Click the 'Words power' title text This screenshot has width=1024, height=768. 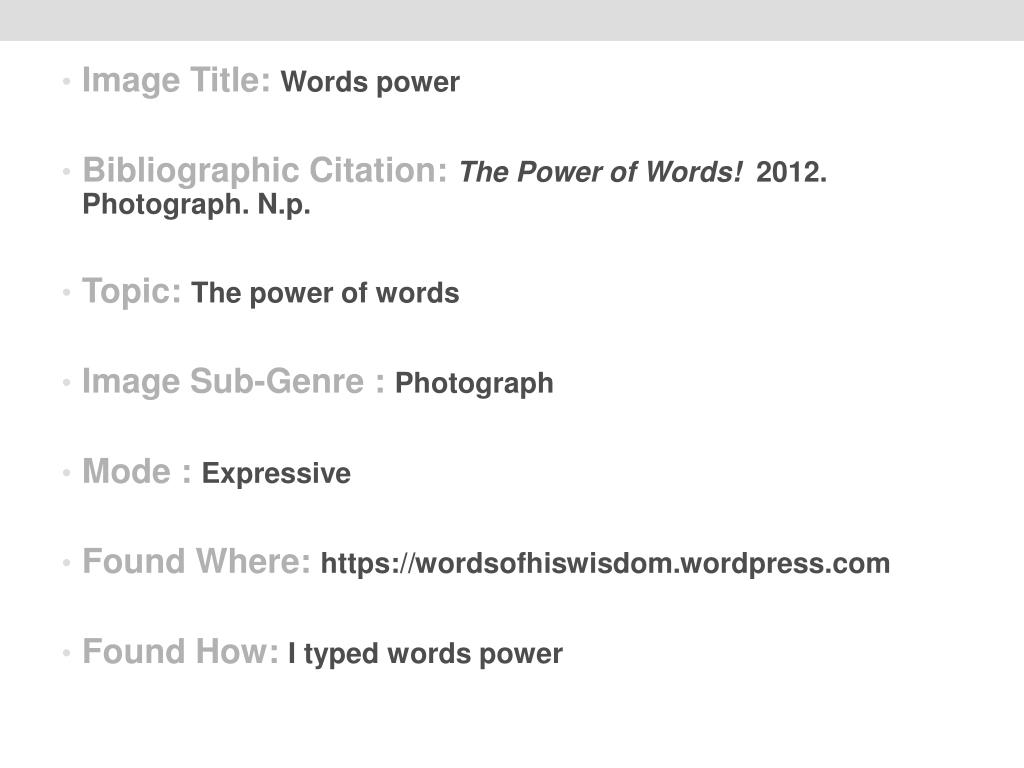pyautogui.click(x=370, y=83)
